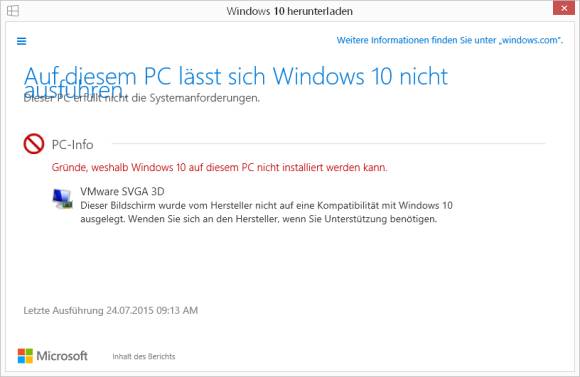The width and height of the screenshot is (580, 377).
Task: Open the windows.com information link
Action: (x=449, y=40)
